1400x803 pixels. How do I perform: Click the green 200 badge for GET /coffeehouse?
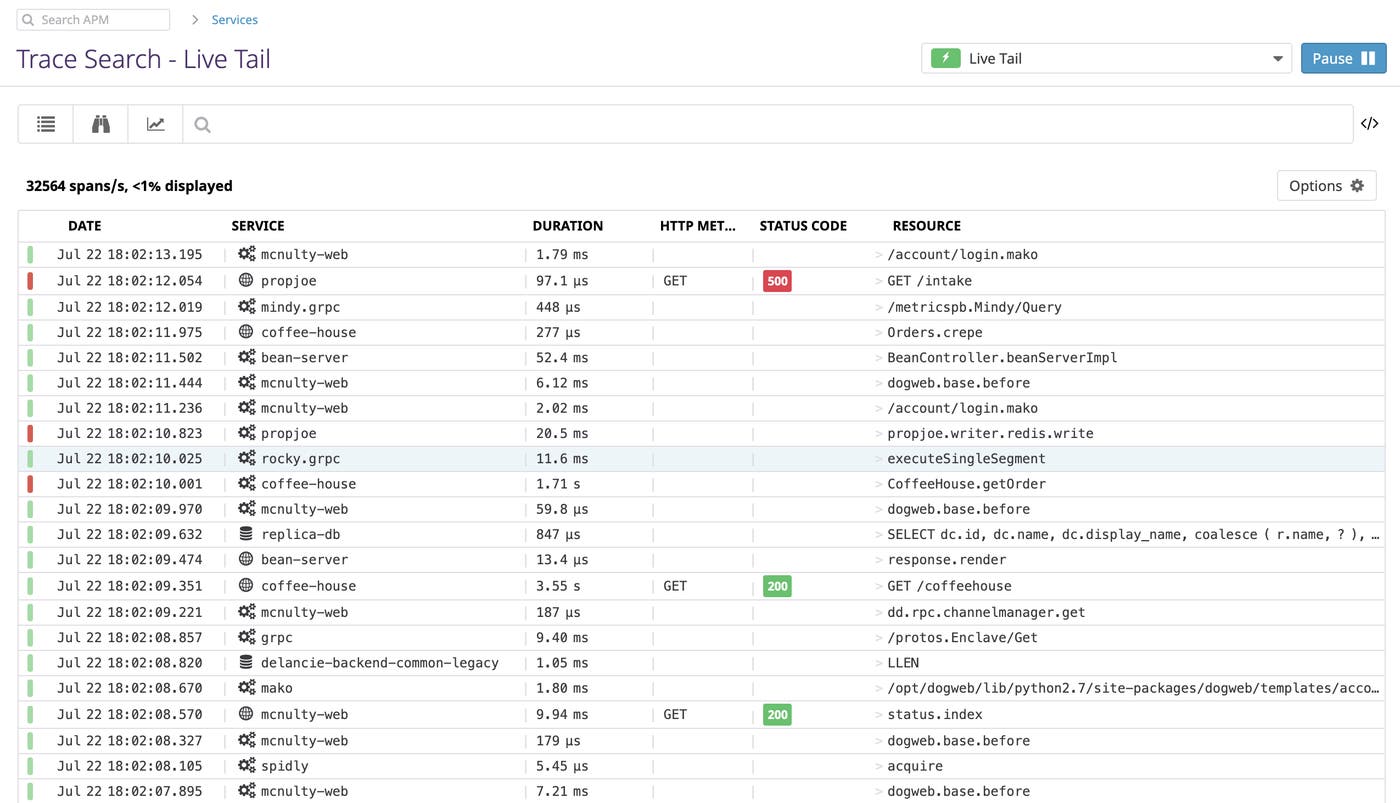pos(777,586)
